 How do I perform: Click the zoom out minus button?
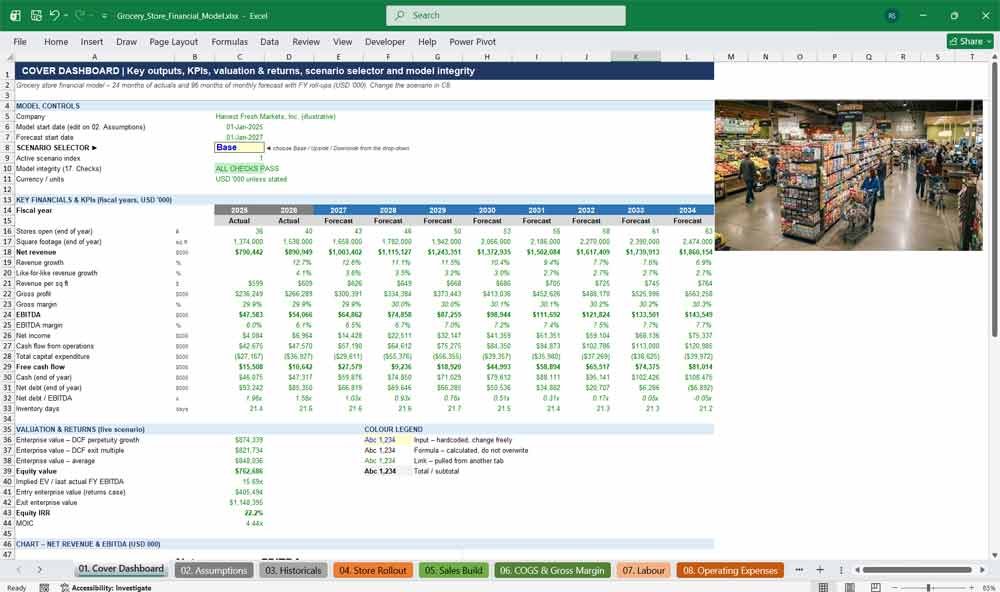click(894, 587)
